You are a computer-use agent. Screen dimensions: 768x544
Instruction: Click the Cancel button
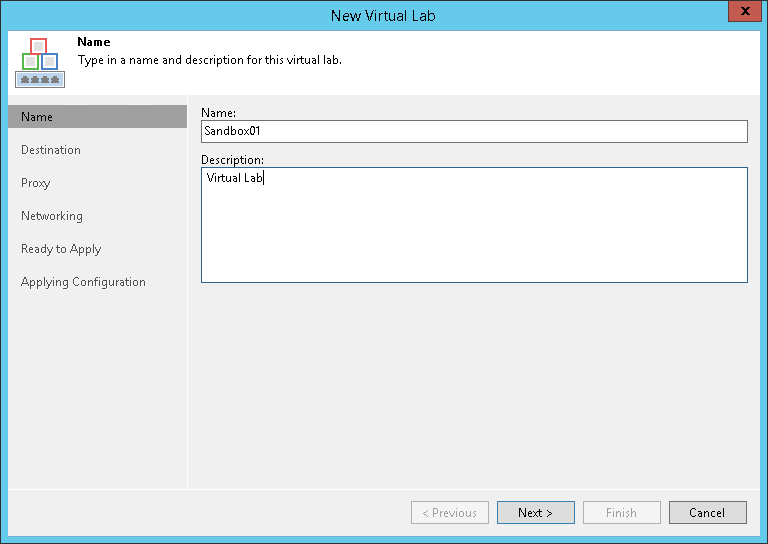coord(707,513)
